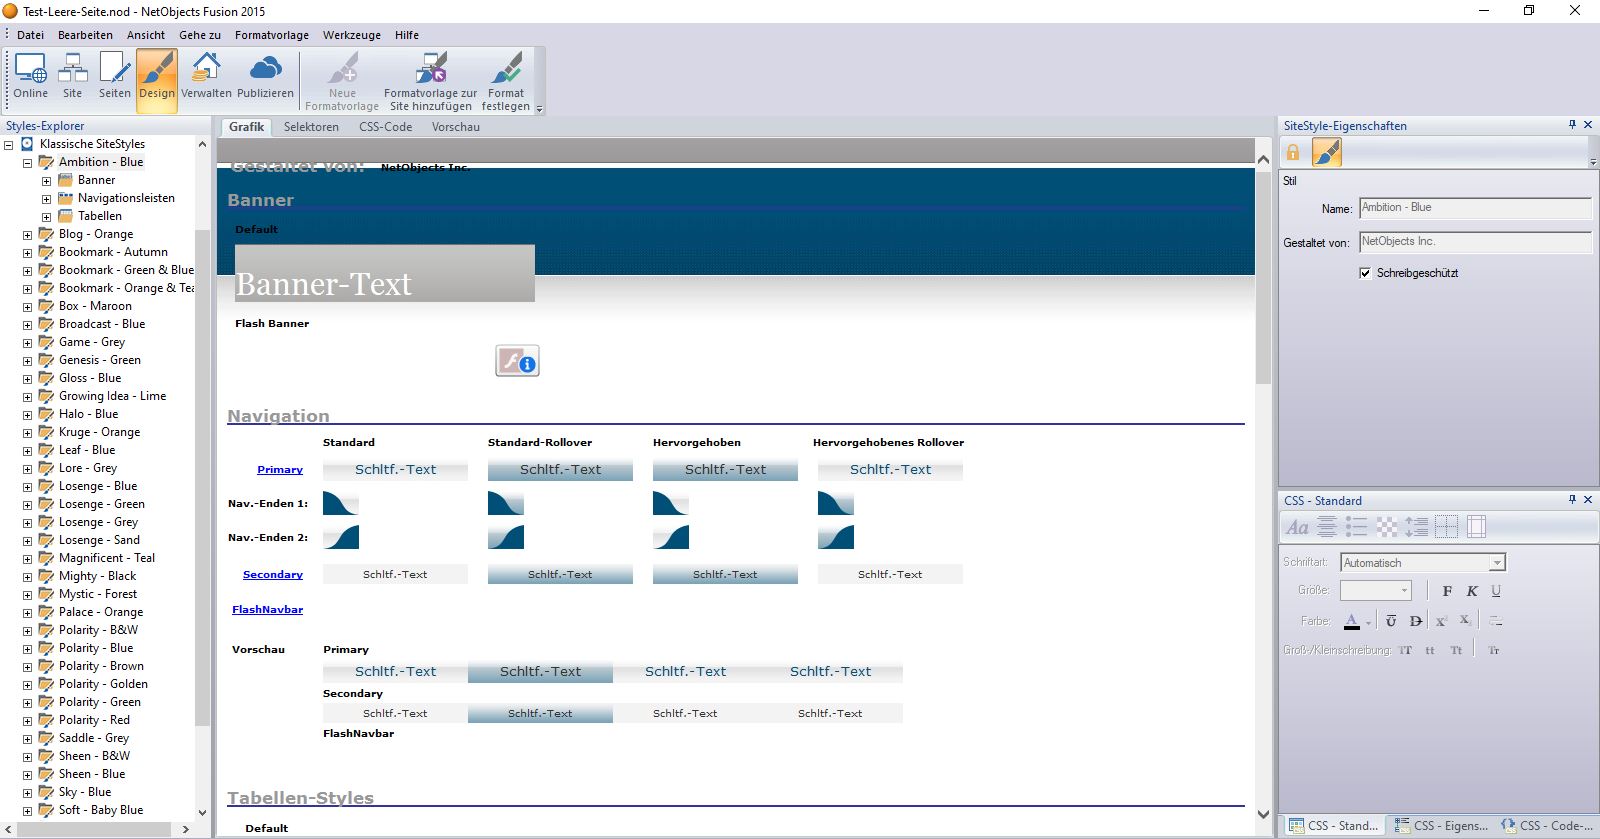Viewport: 1600px width, 839px height.
Task: Click Format festlegen toolbar button
Action: tap(506, 81)
